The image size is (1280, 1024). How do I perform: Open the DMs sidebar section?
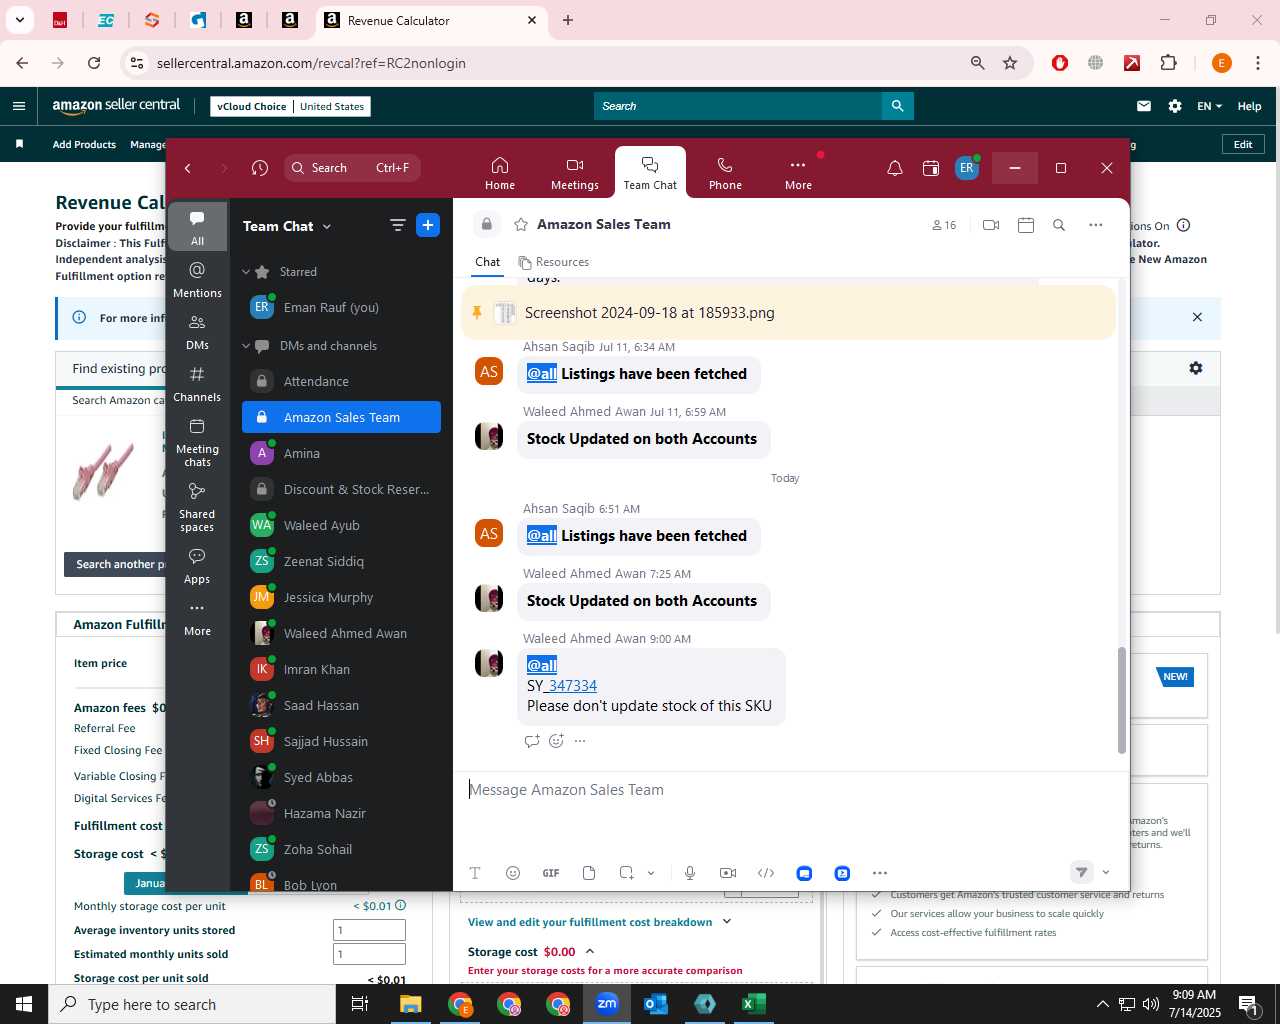[x=197, y=332]
